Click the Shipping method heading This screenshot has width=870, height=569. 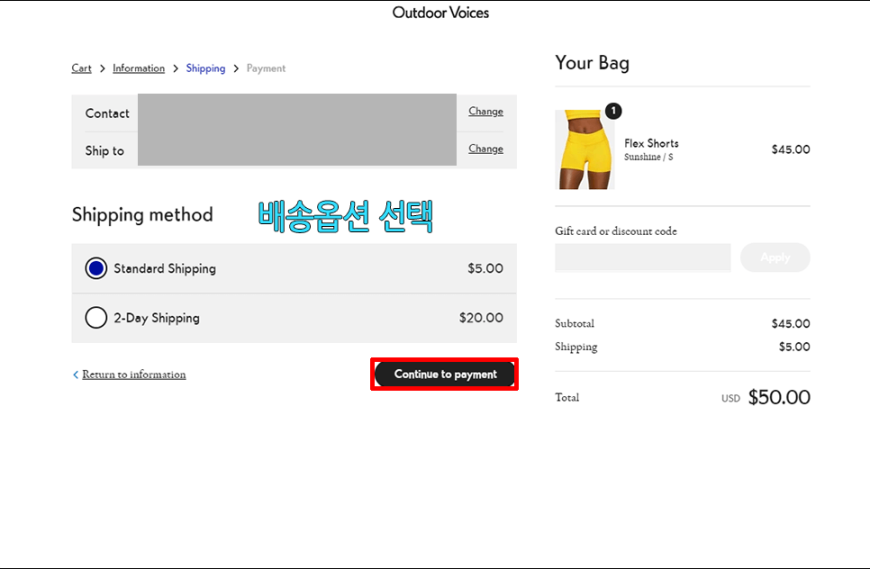[142, 215]
